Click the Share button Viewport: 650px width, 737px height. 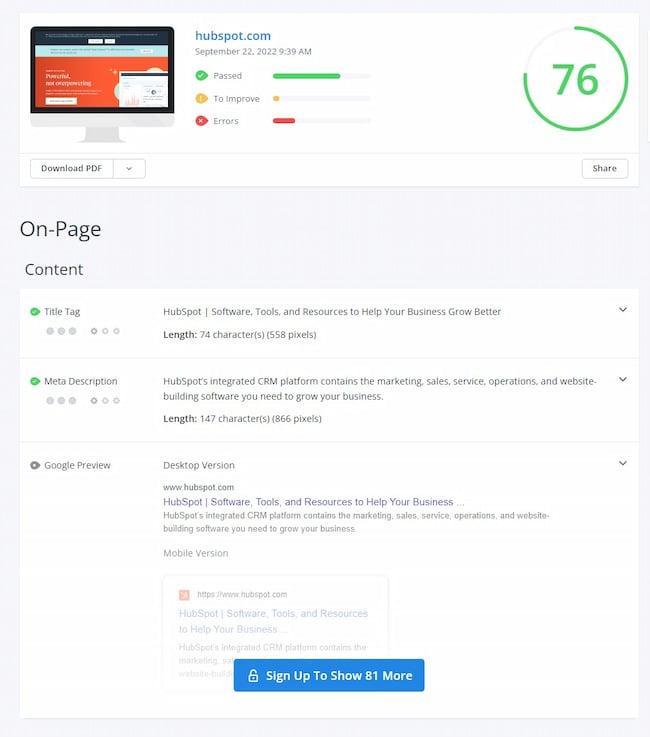click(604, 168)
